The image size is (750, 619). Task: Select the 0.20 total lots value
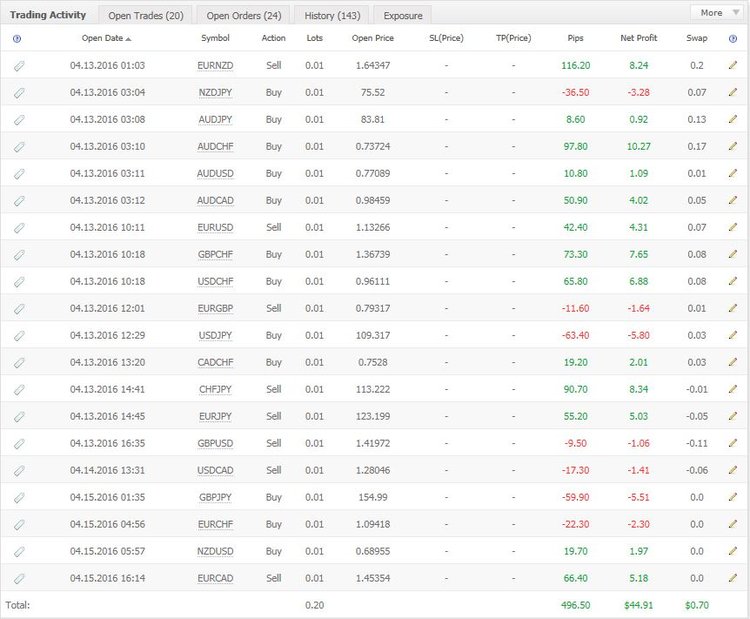click(x=315, y=605)
